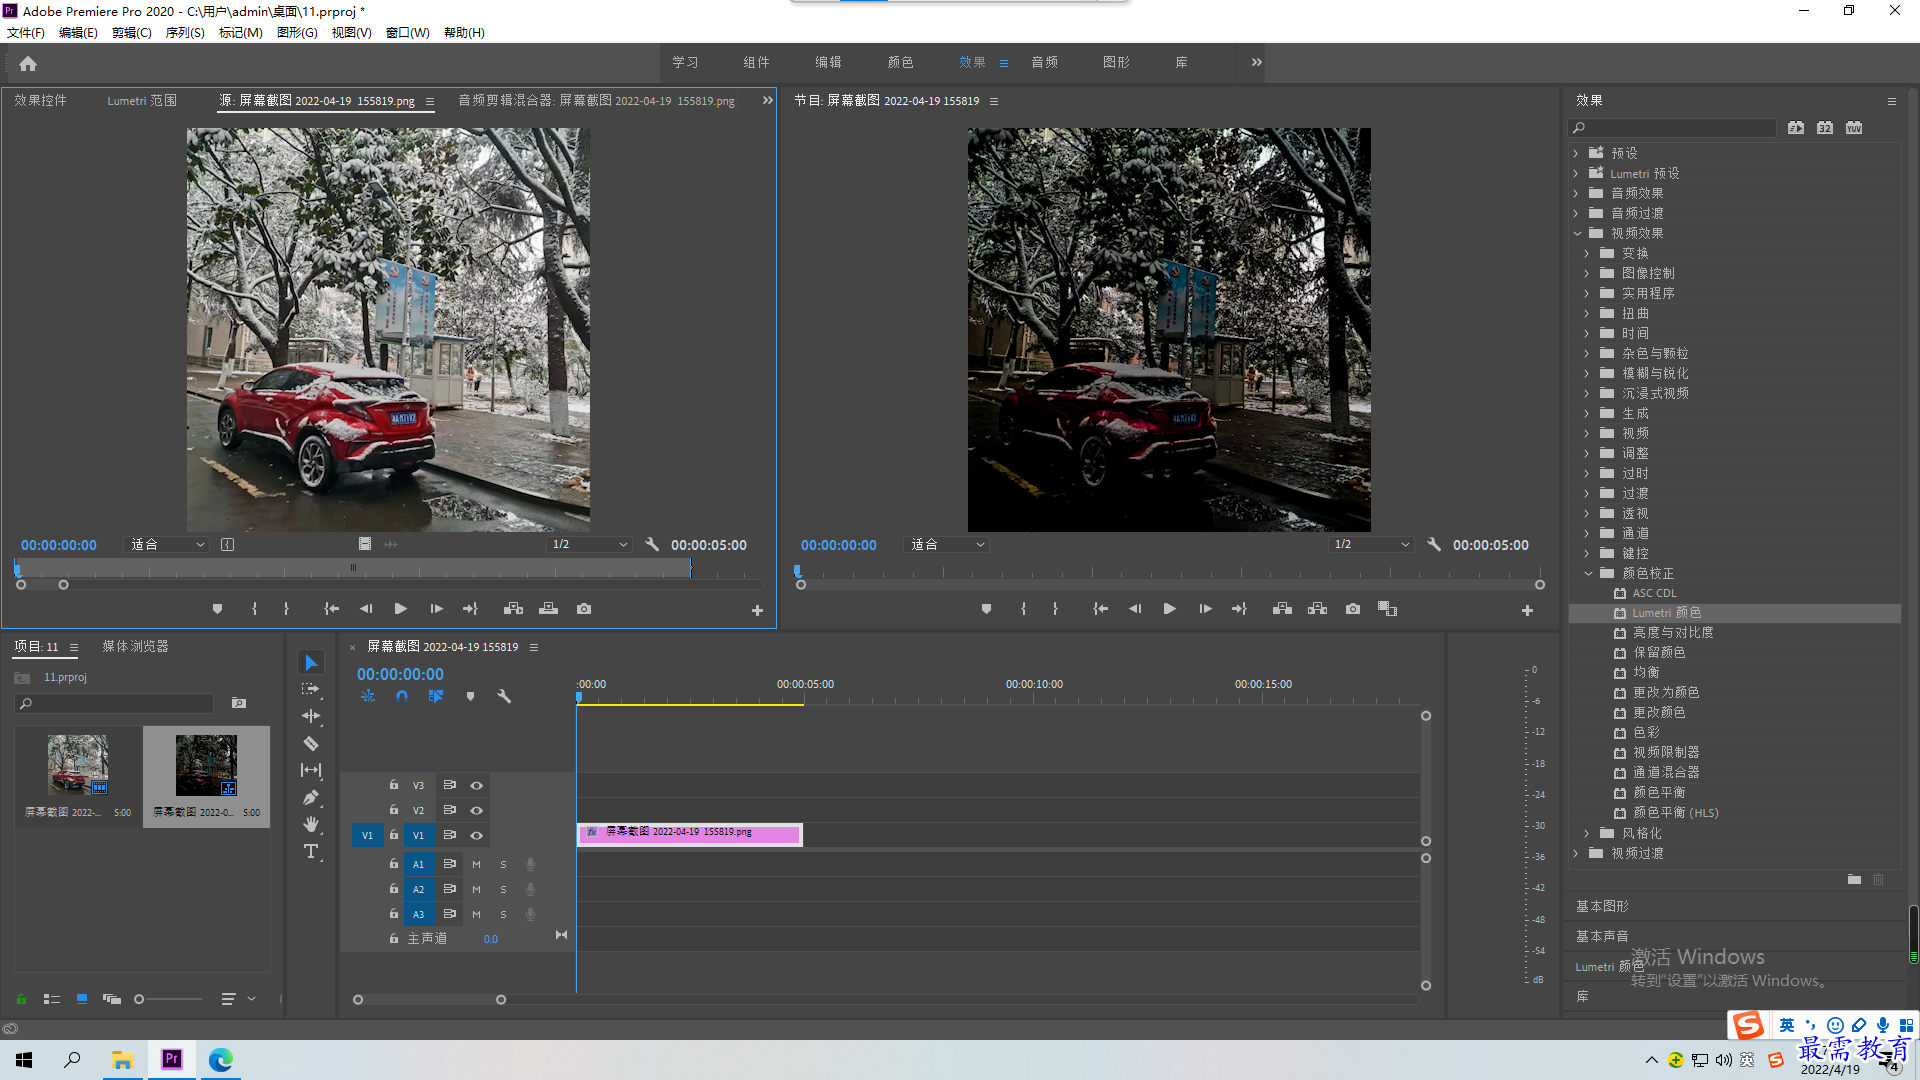Toggle V1 track output eye

click(477, 836)
